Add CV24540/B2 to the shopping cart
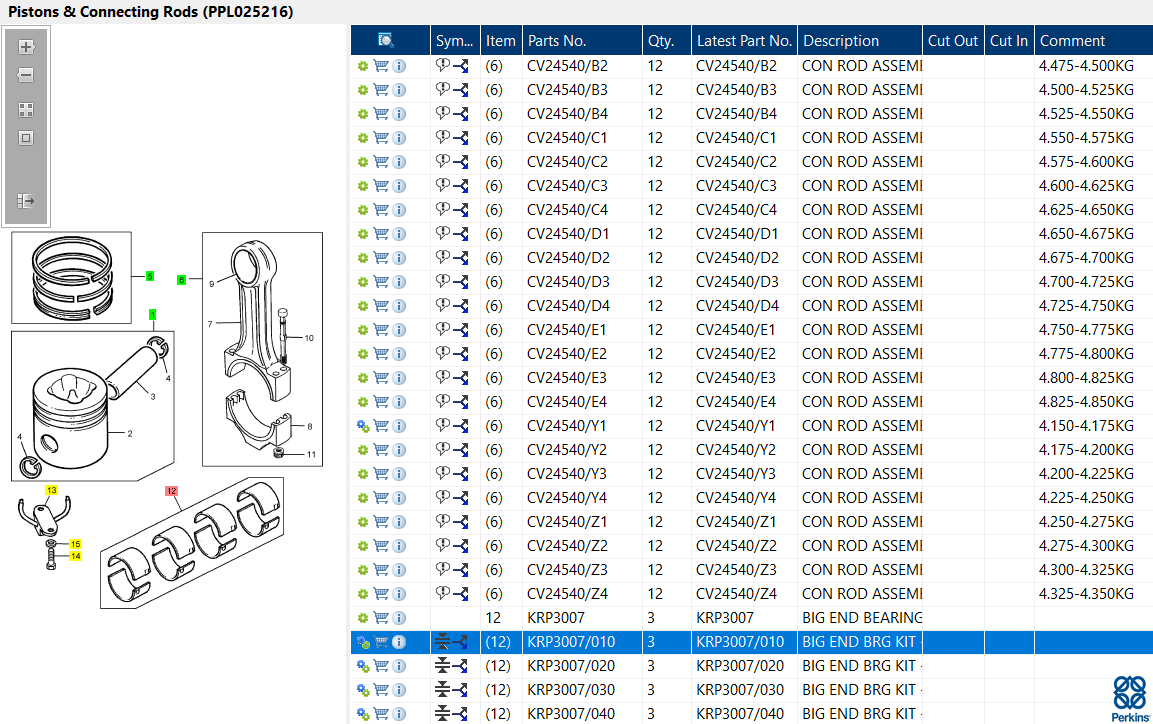The width and height of the screenshot is (1153, 724). tap(381, 66)
